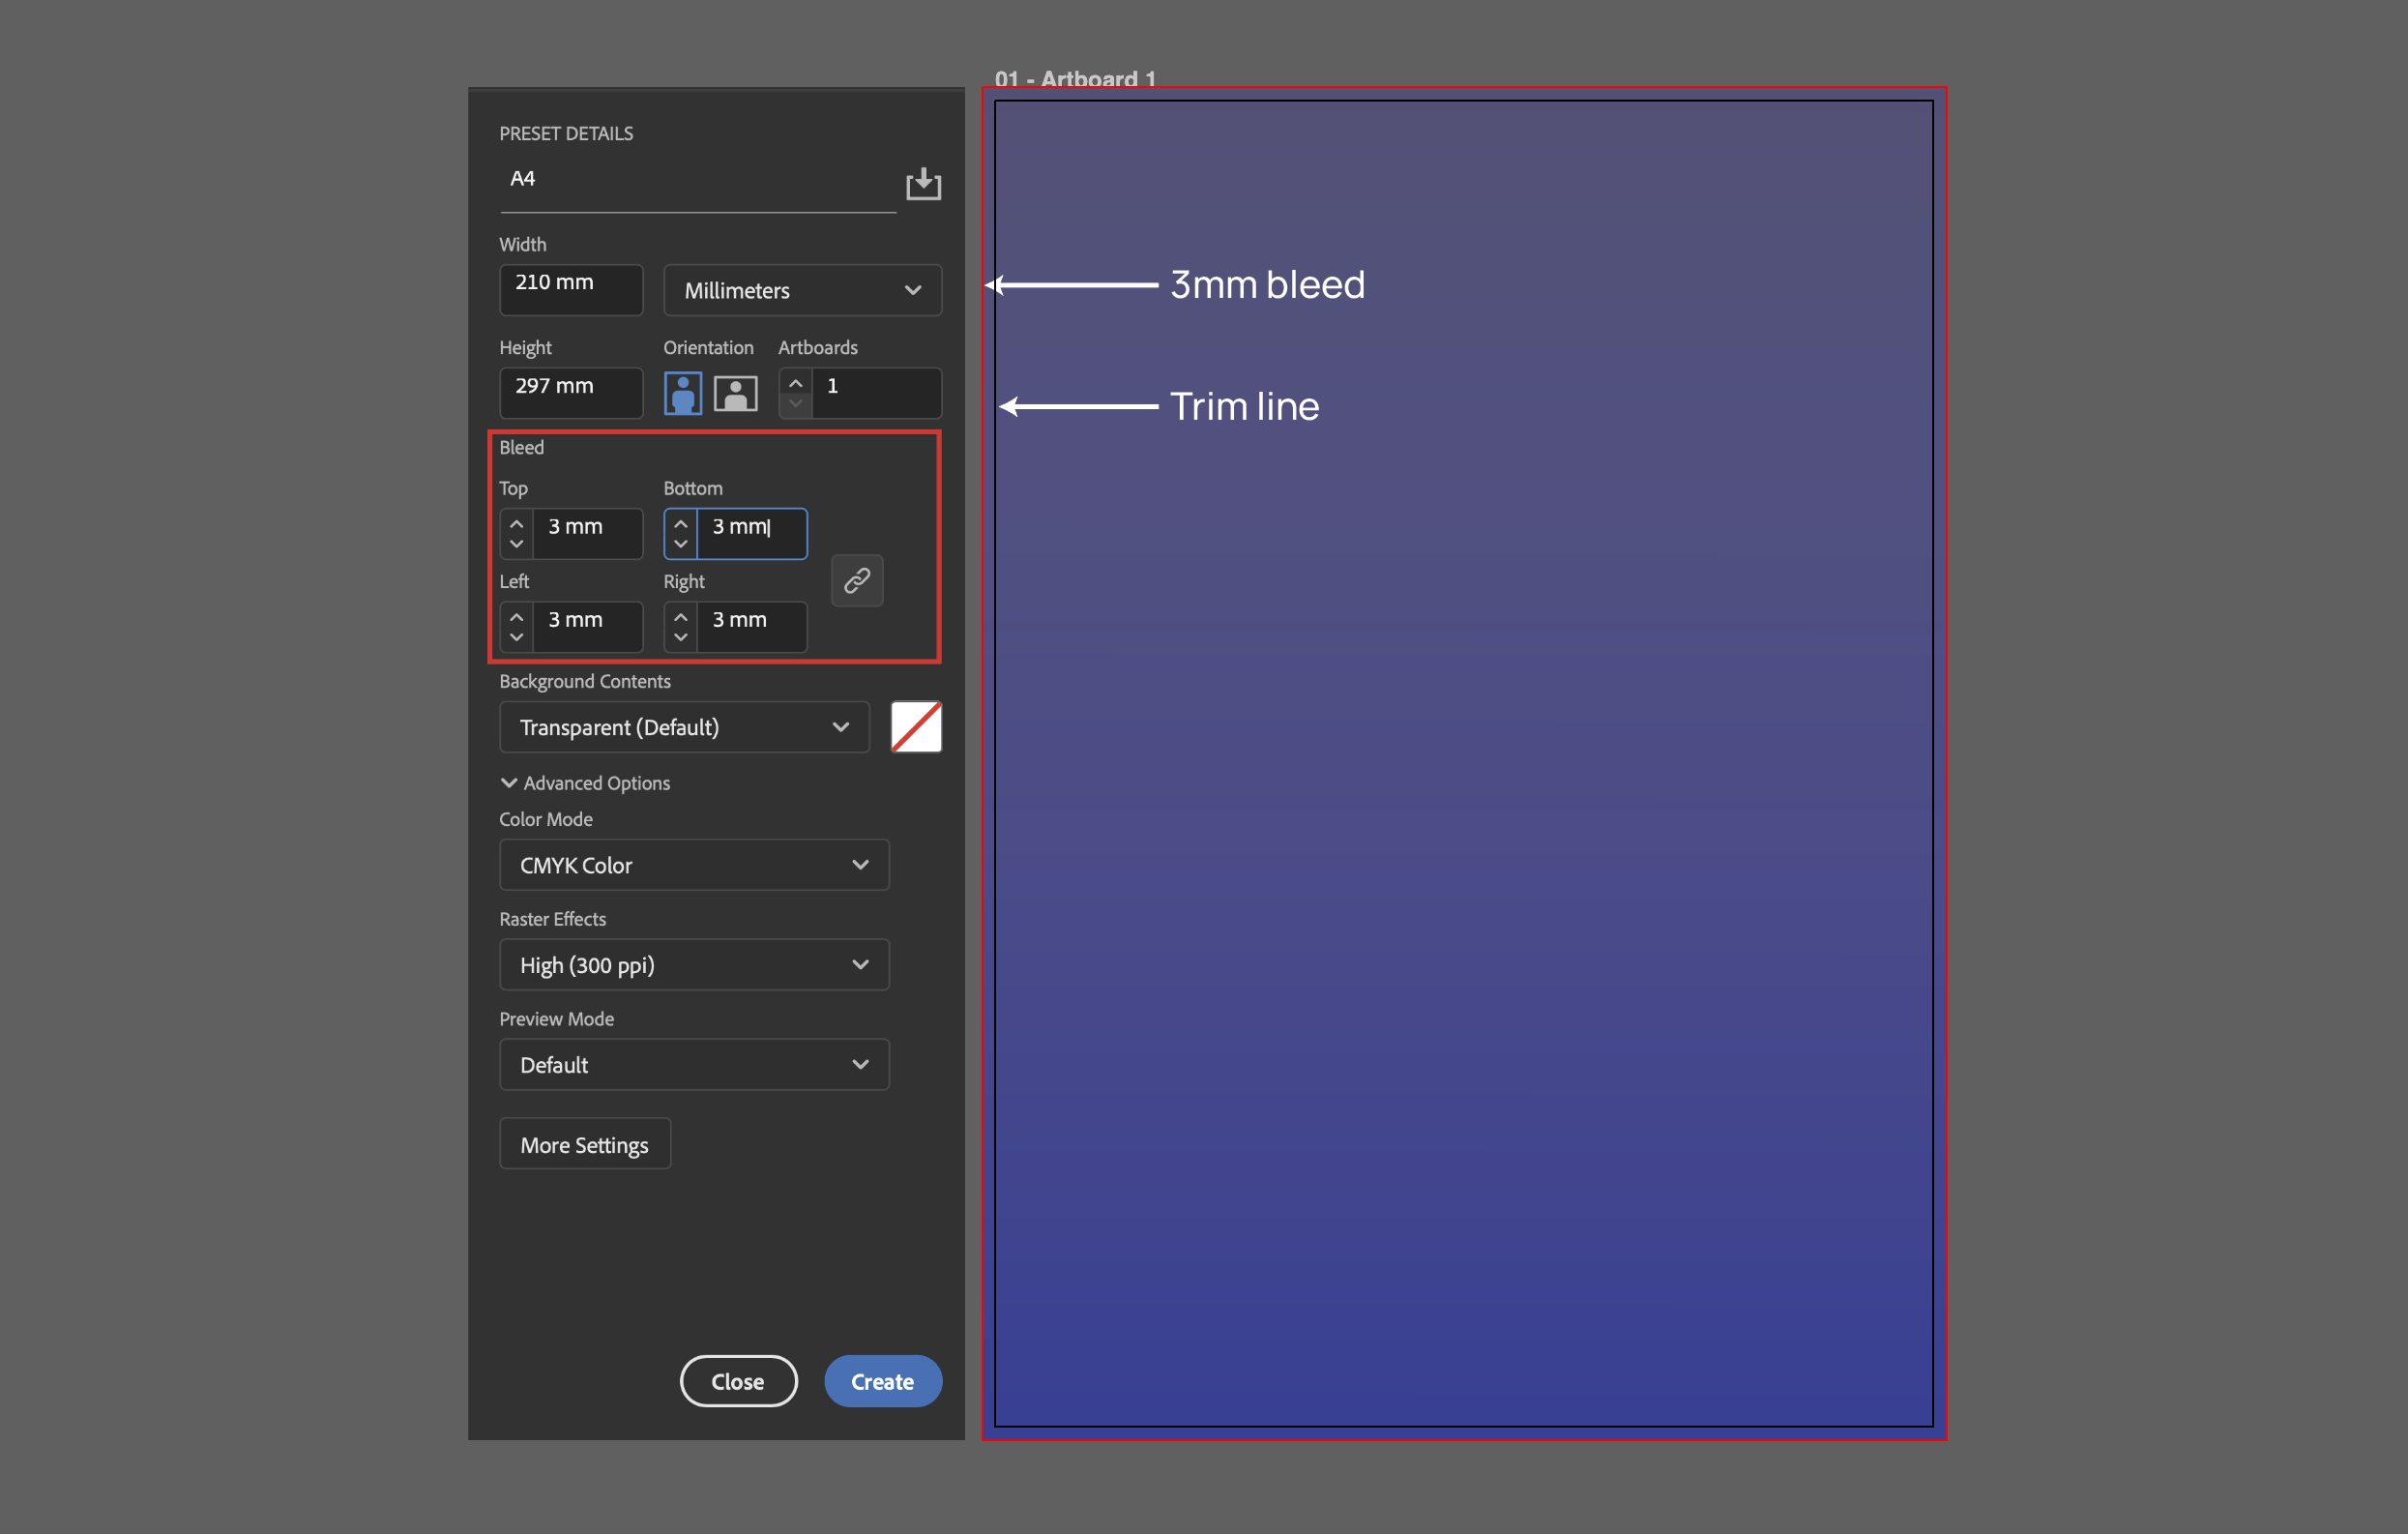2408x1534 pixels.
Task: Open the Preview Mode dropdown
Action: pos(693,1064)
